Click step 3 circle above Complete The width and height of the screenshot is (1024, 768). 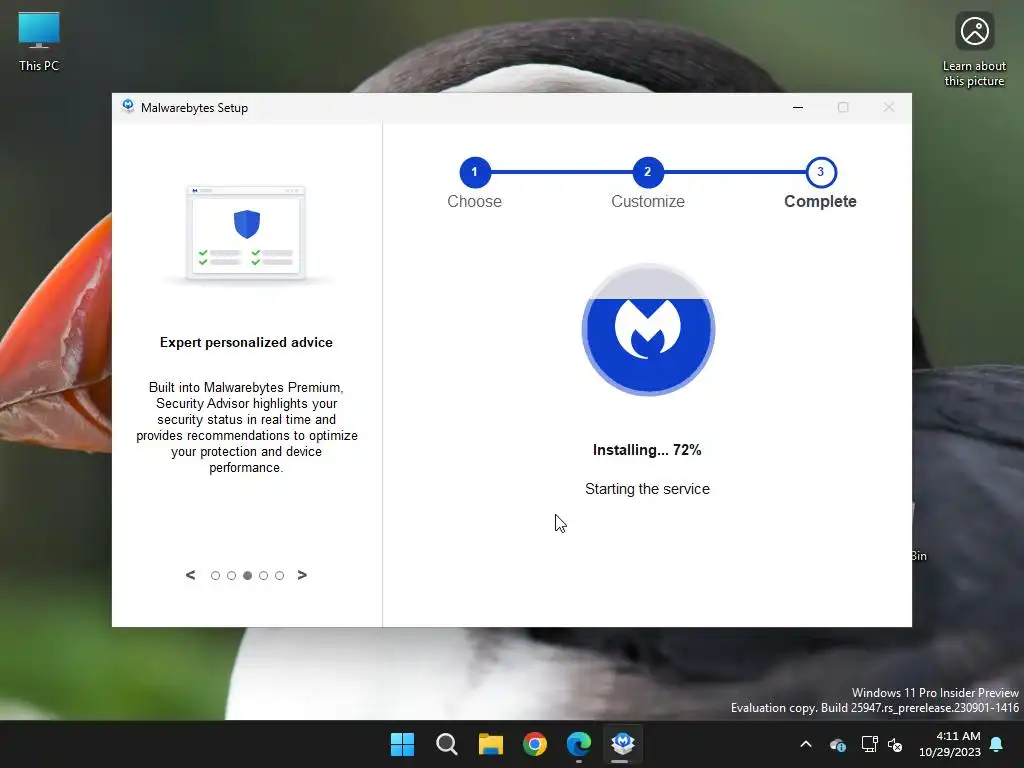click(821, 172)
